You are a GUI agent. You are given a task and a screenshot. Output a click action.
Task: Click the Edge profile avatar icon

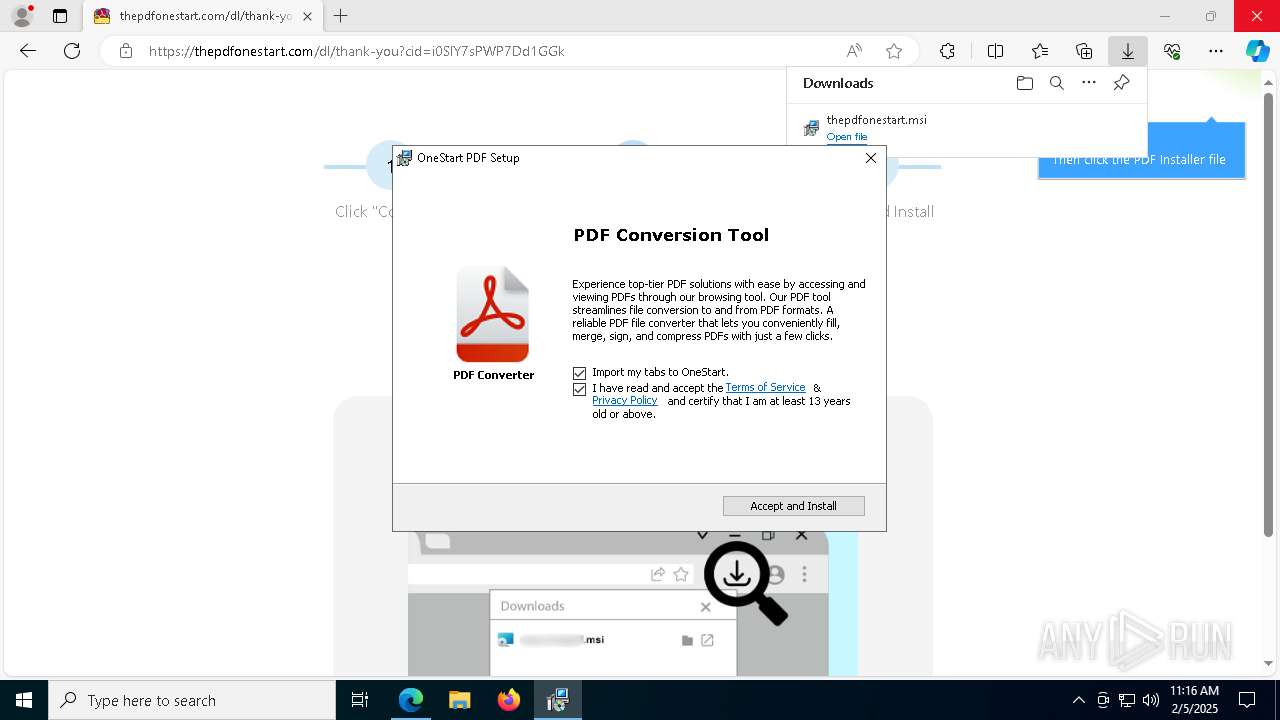tap(21, 16)
